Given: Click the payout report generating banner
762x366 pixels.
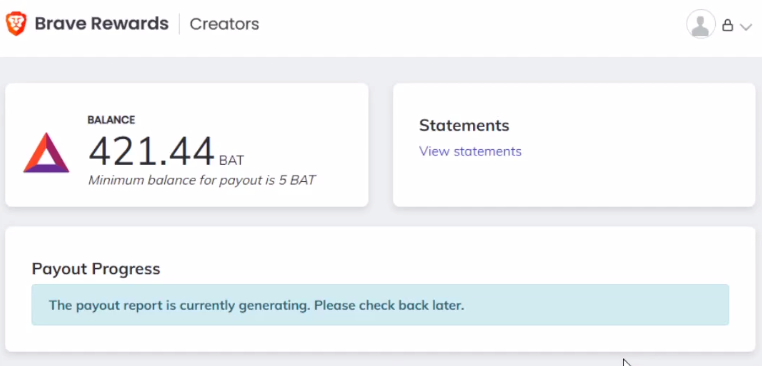Looking at the screenshot, I should pos(380,305).
